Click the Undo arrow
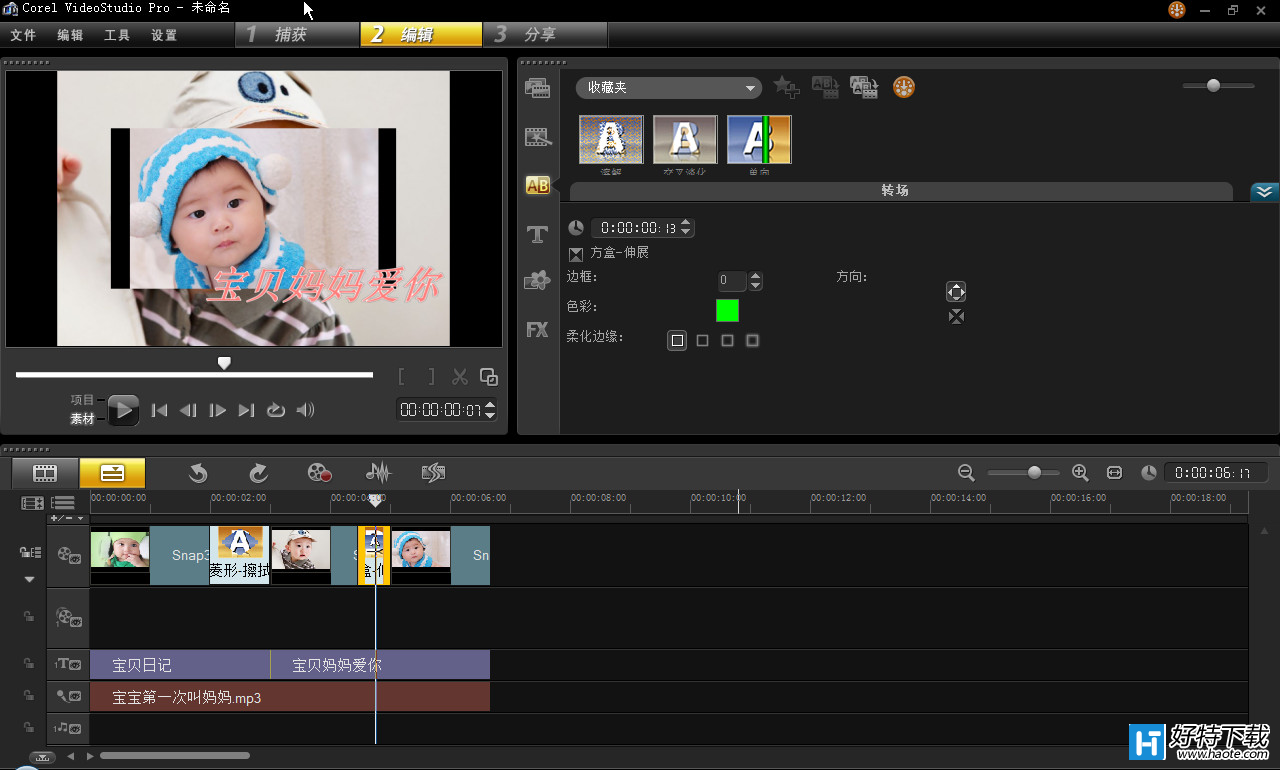The width and height of the screenshot is (1280, 770). (x=198, y=473)
